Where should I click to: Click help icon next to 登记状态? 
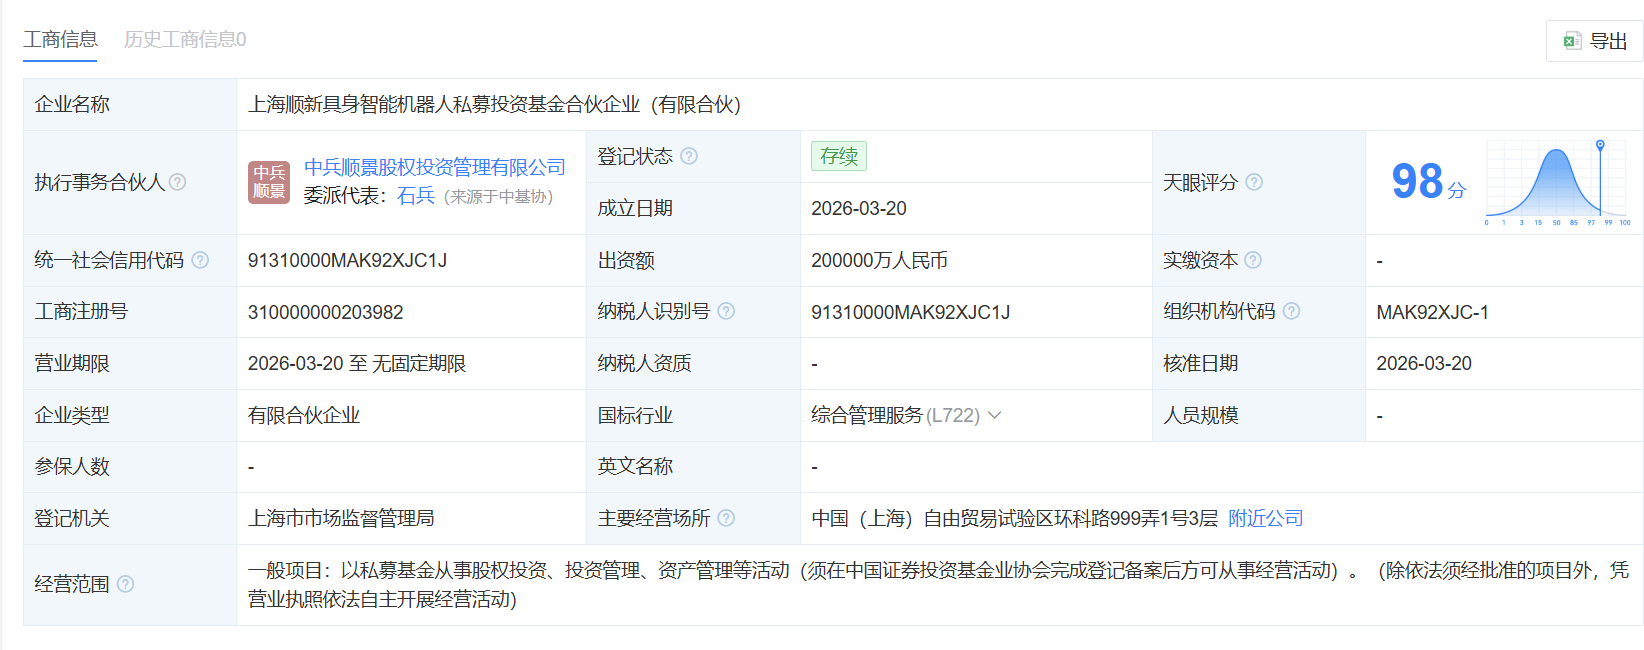(689, 156)
